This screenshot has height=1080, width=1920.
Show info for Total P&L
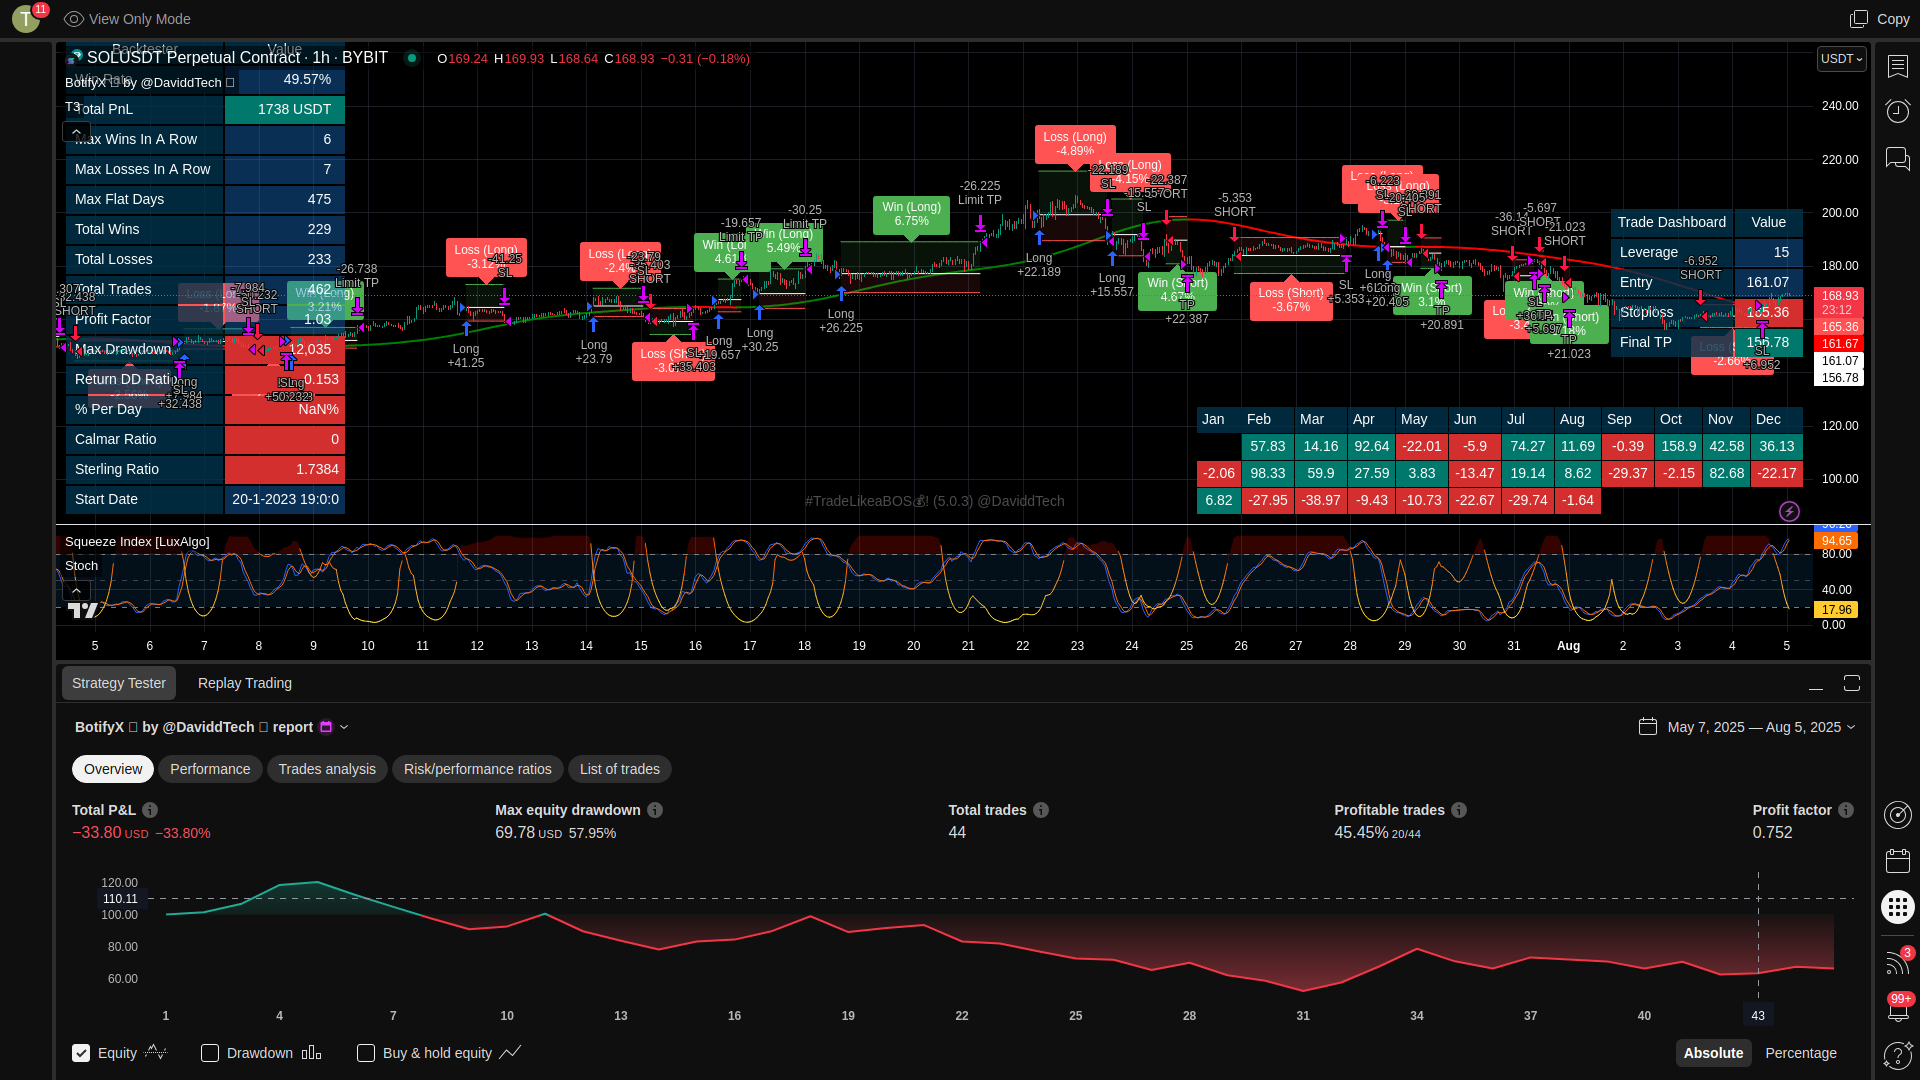[x=150, y=810]
